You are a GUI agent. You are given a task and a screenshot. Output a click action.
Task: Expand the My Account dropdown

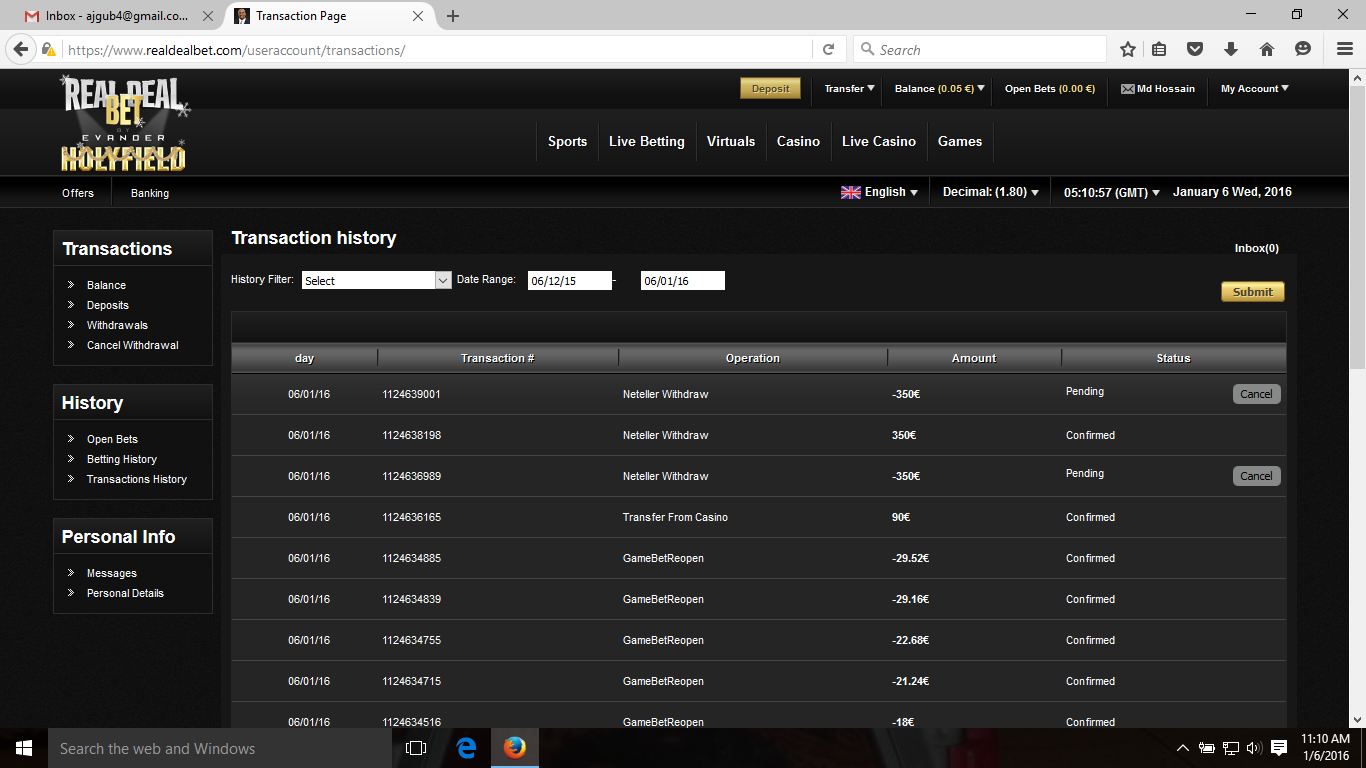(1254, 89)
